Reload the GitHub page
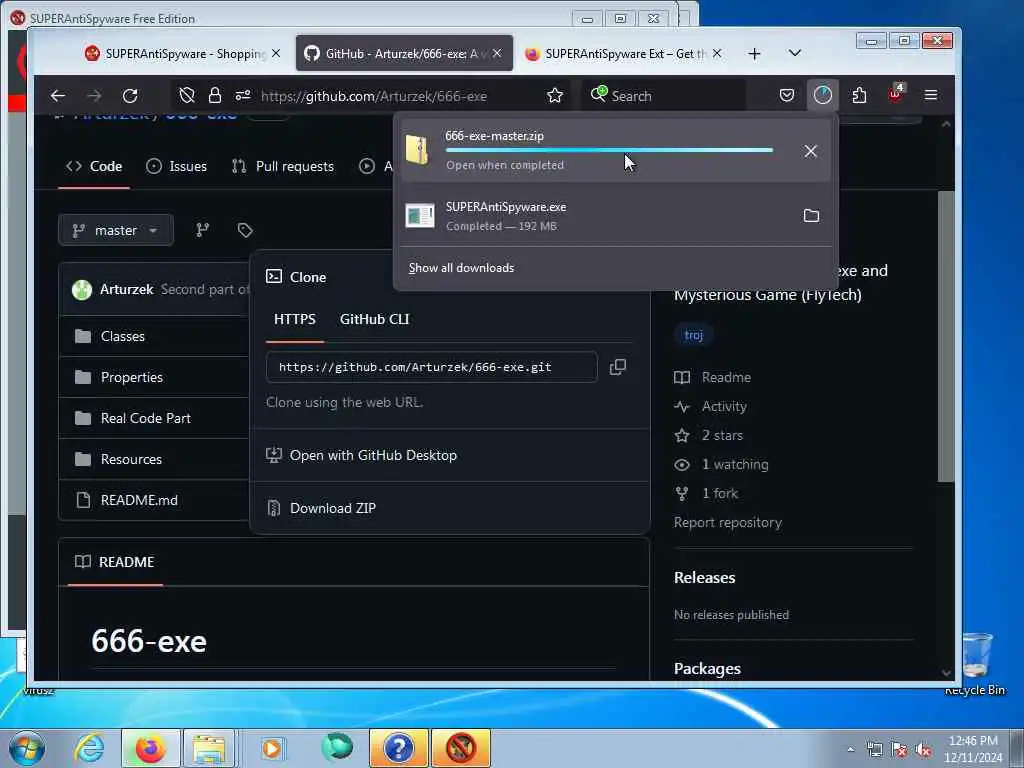Viewport: 1024px width, 768px height. point(130,96)
